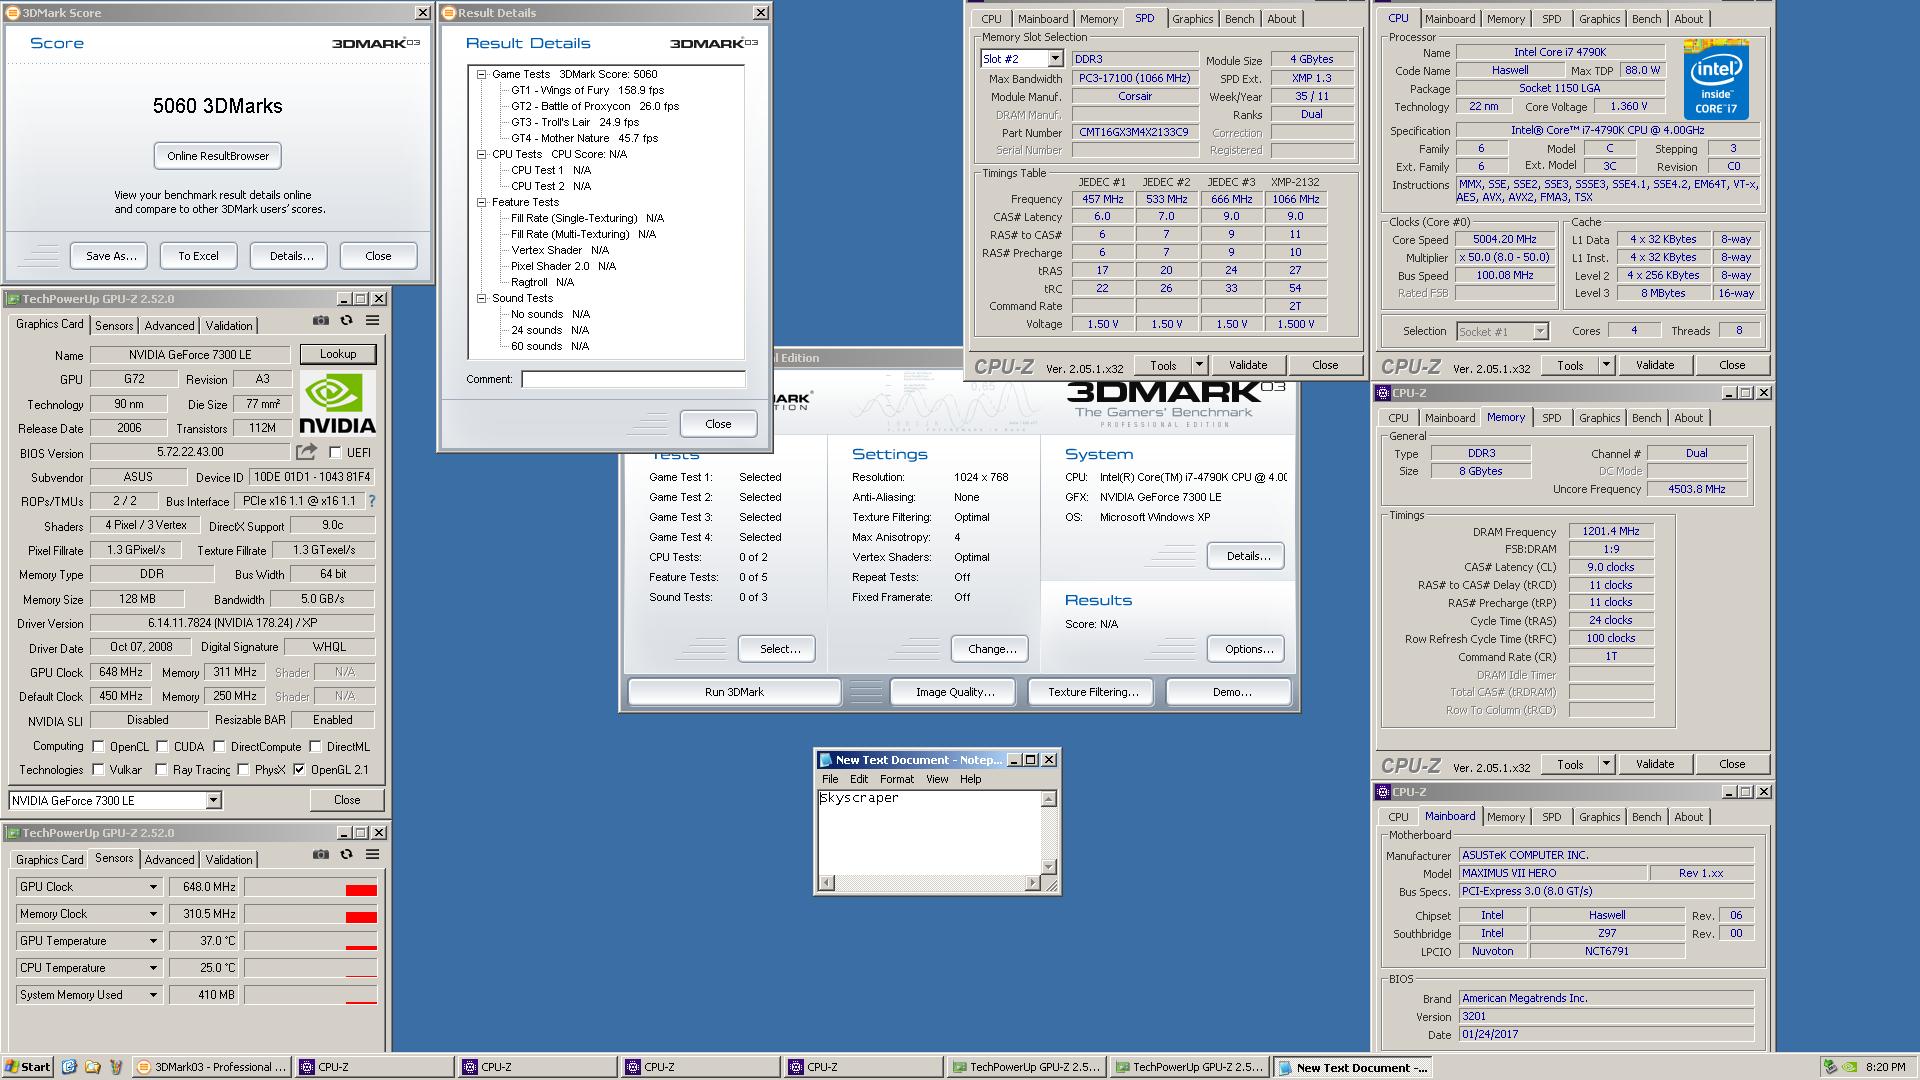Screen dimensions: 1920x1080
Task: Collapse the Feature Tests tree node
Action: [481, 202]
